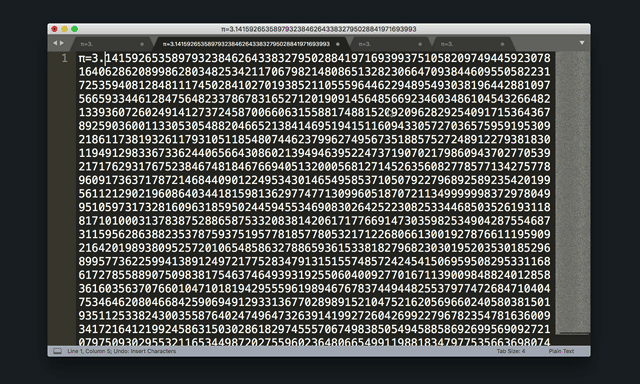Click the red close window button
Image resolution: width=640 pixels, height=384 pixels.
[x=54, y=29]
